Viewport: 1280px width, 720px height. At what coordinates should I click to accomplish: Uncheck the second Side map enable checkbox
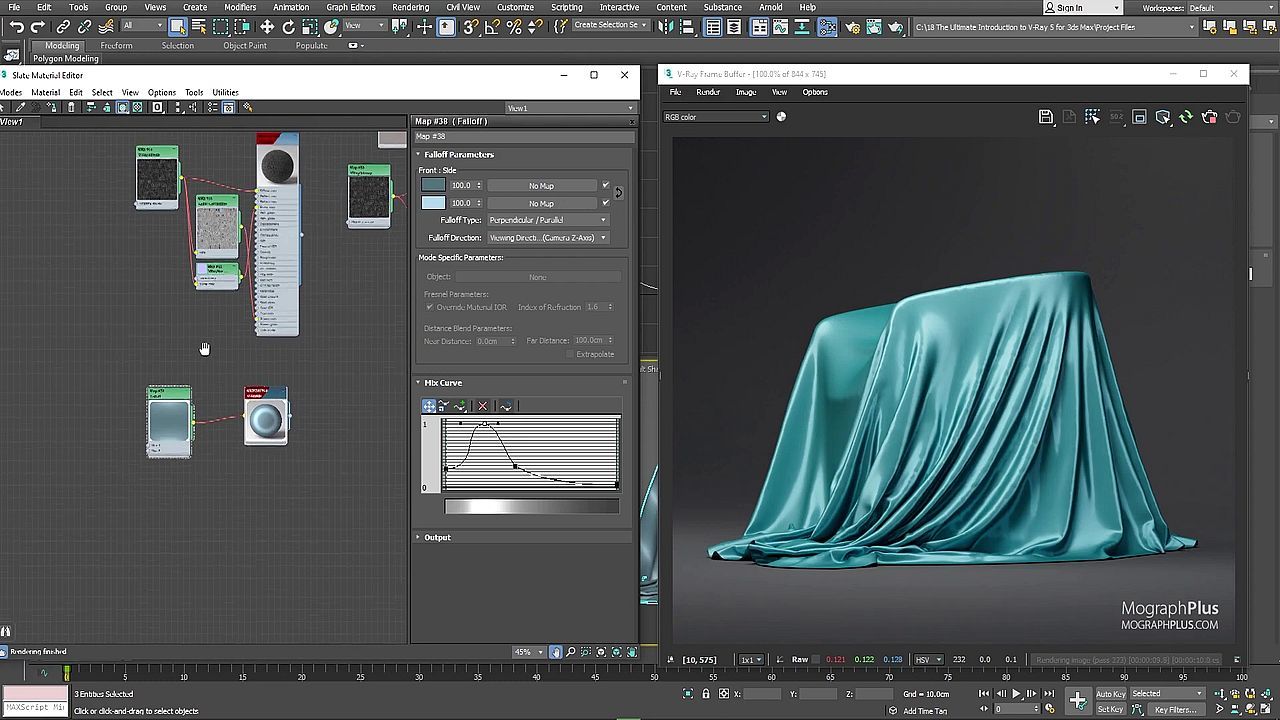605,203
